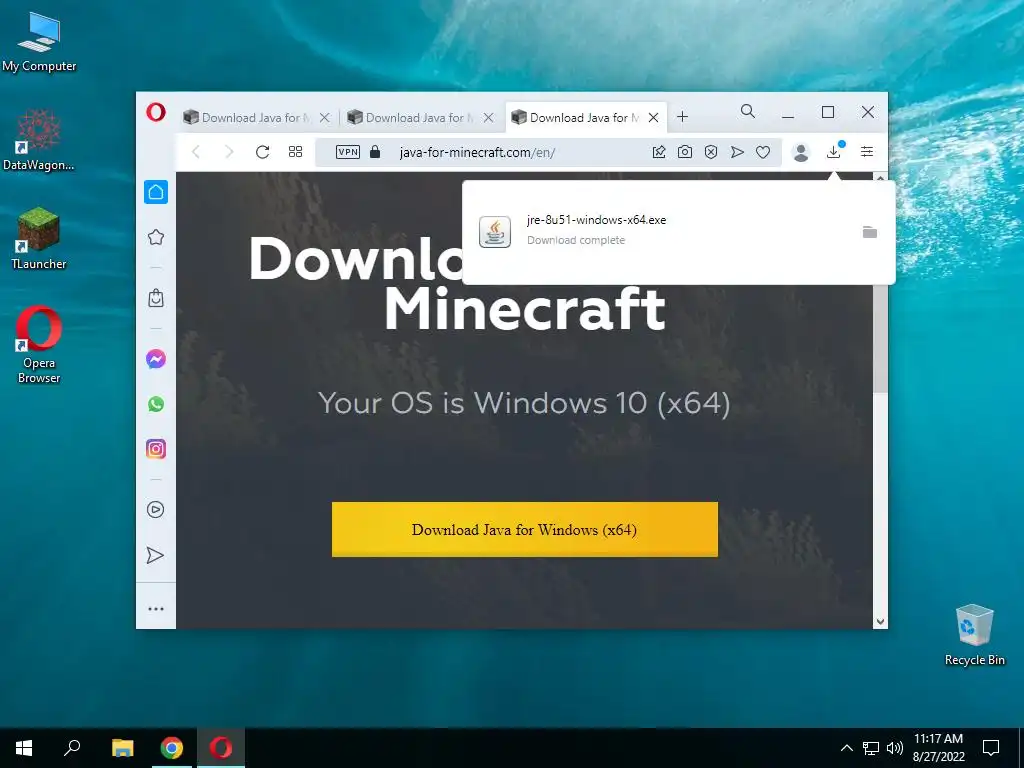This screenshot has height=768, width=1024.
Task: Go back using the browser back arrow
Action: (196, 152)
